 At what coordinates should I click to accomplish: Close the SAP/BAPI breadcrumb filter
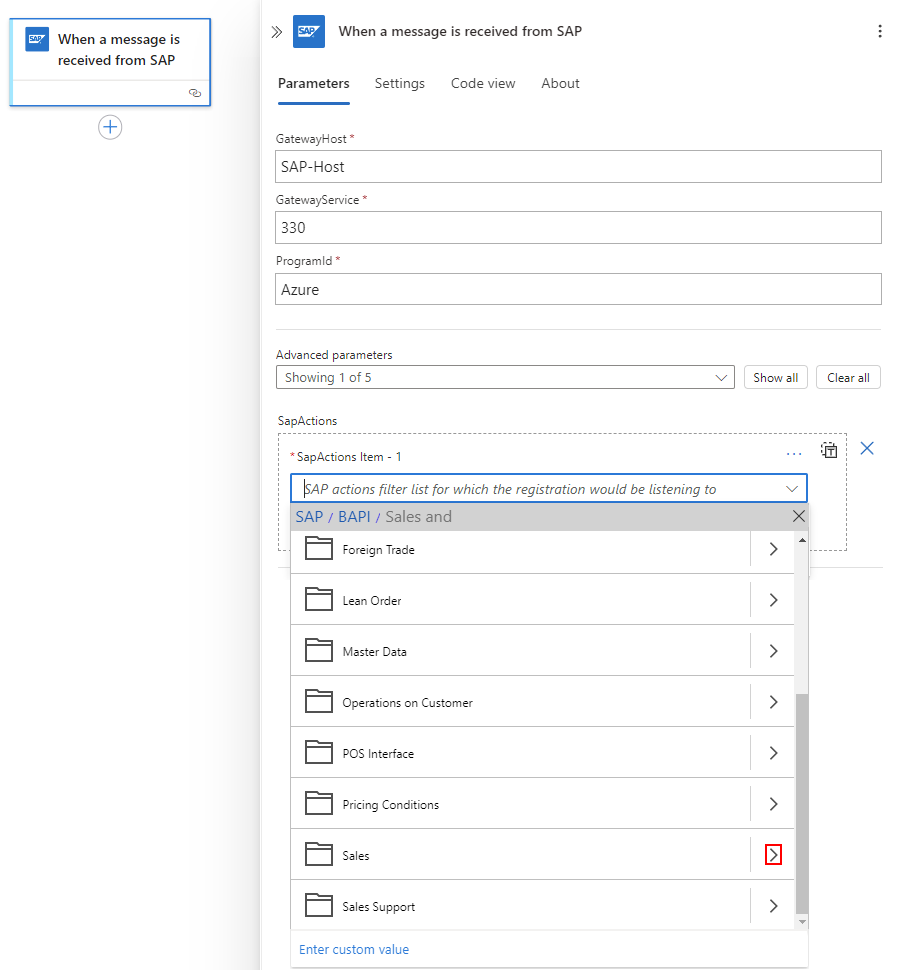[798, 516]
